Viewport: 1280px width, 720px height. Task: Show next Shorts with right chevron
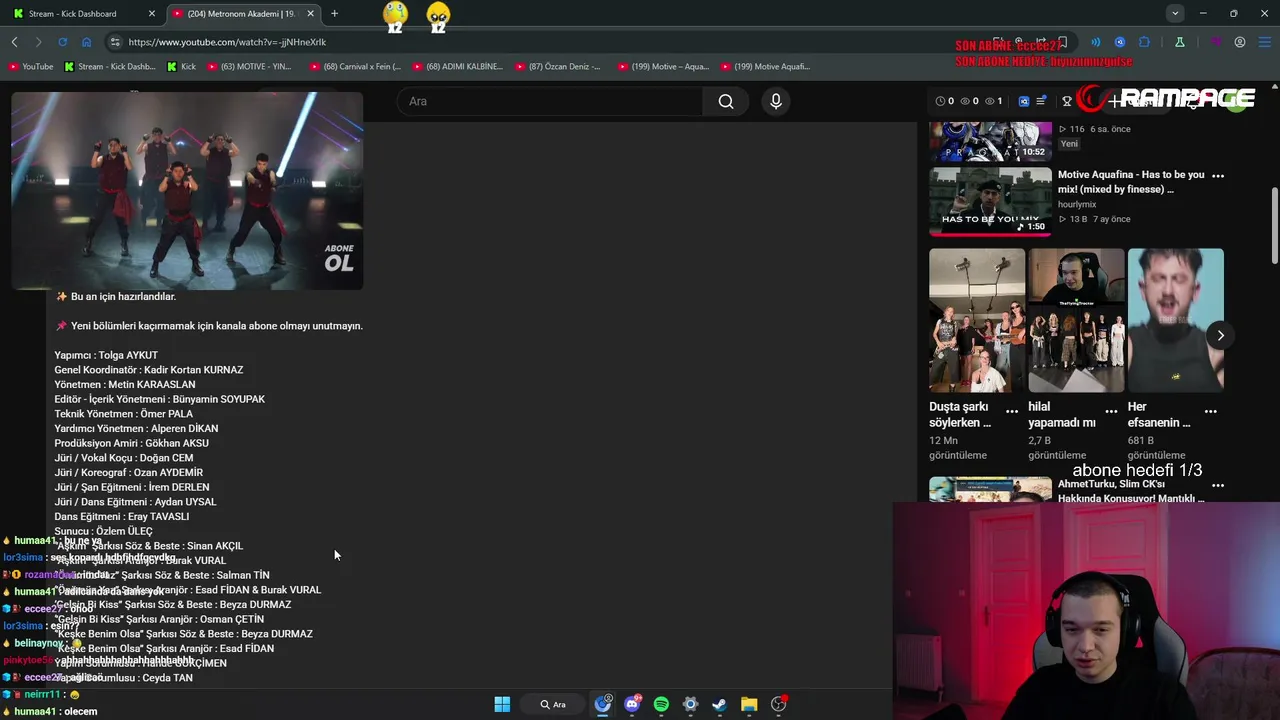[1220, 335]
